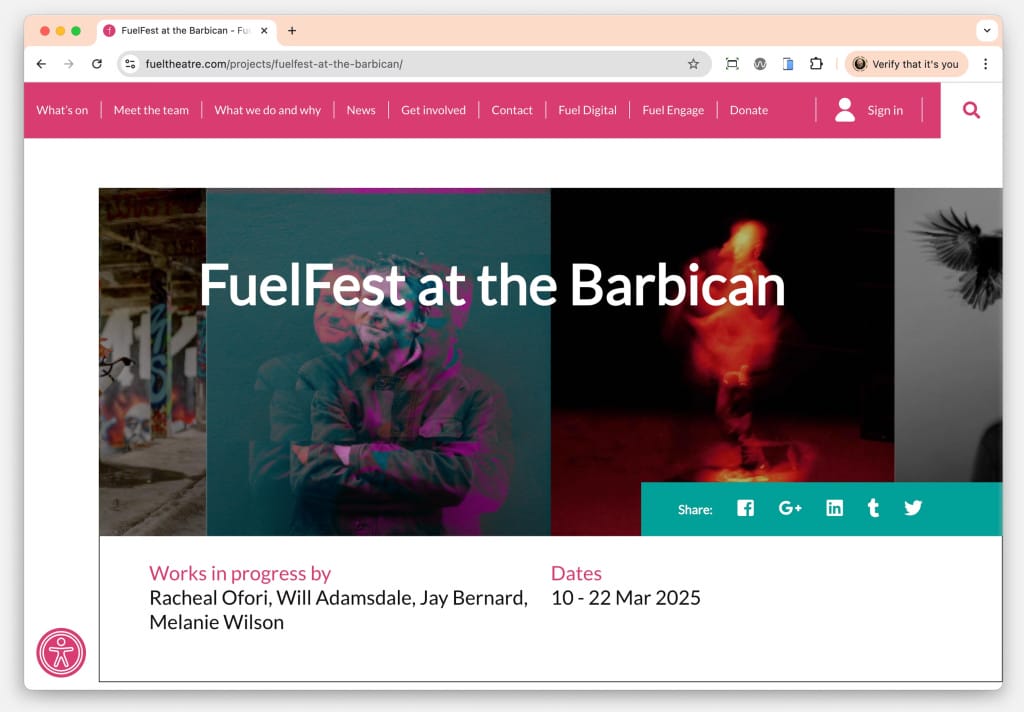Image resolution: width=1024 pixels, height=712 pixels.
Task: Open the What's on menu
Action: pyautogui.click(x=62, y=110)
